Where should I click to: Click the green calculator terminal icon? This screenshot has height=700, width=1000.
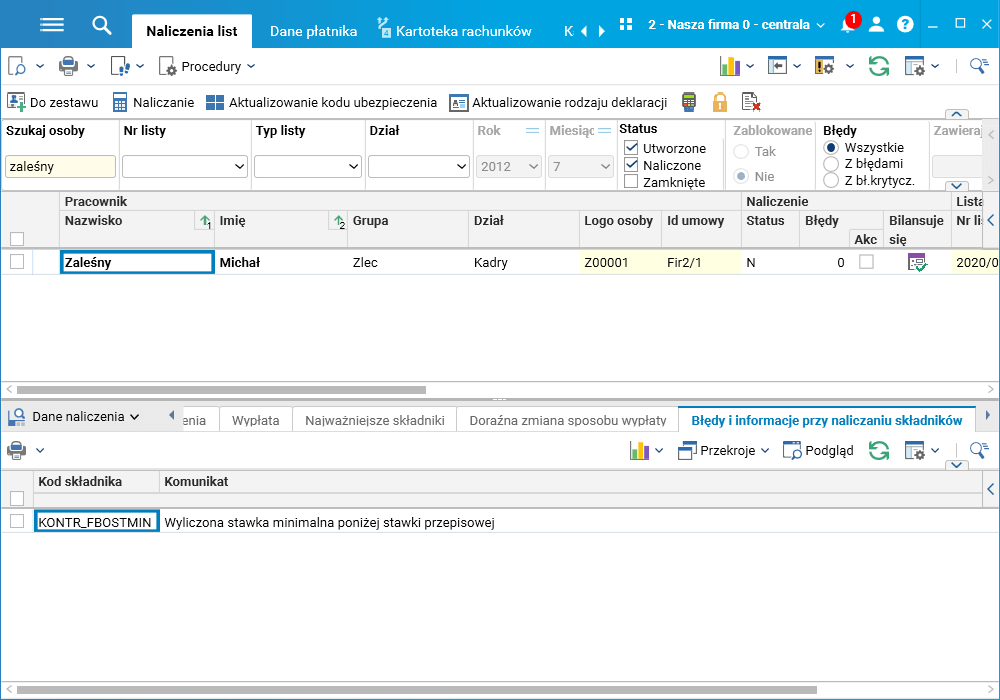689,102
